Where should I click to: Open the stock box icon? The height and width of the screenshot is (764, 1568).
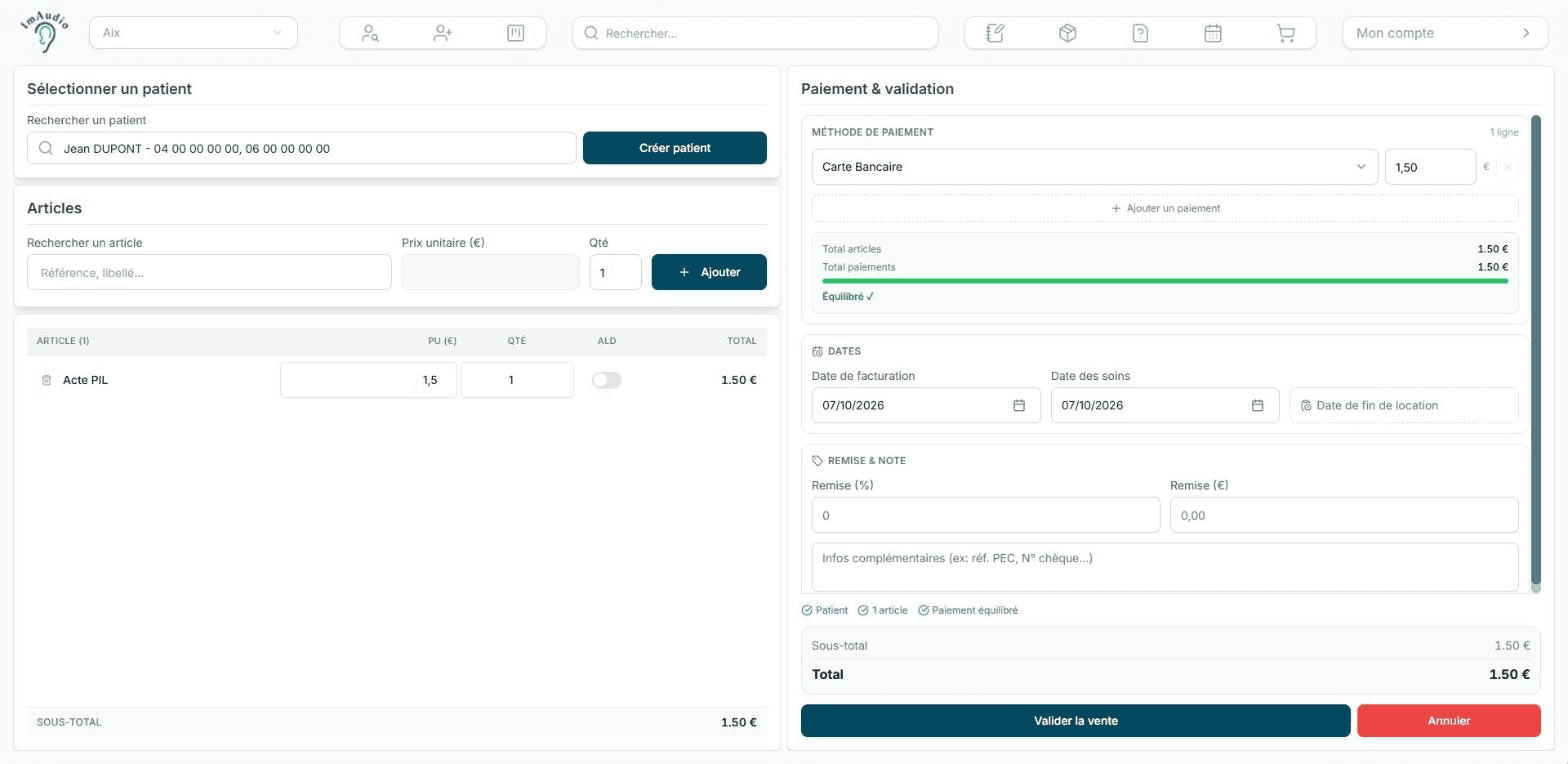click(1067, 33)
